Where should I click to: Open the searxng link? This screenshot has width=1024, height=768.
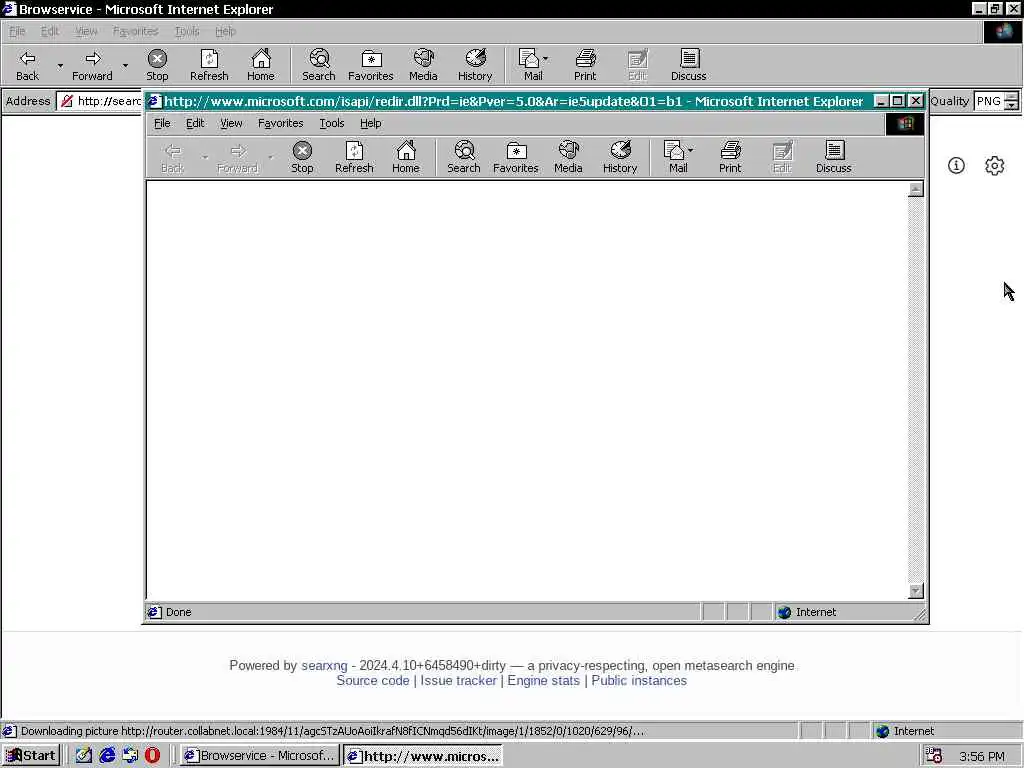[x=324, y=665]
